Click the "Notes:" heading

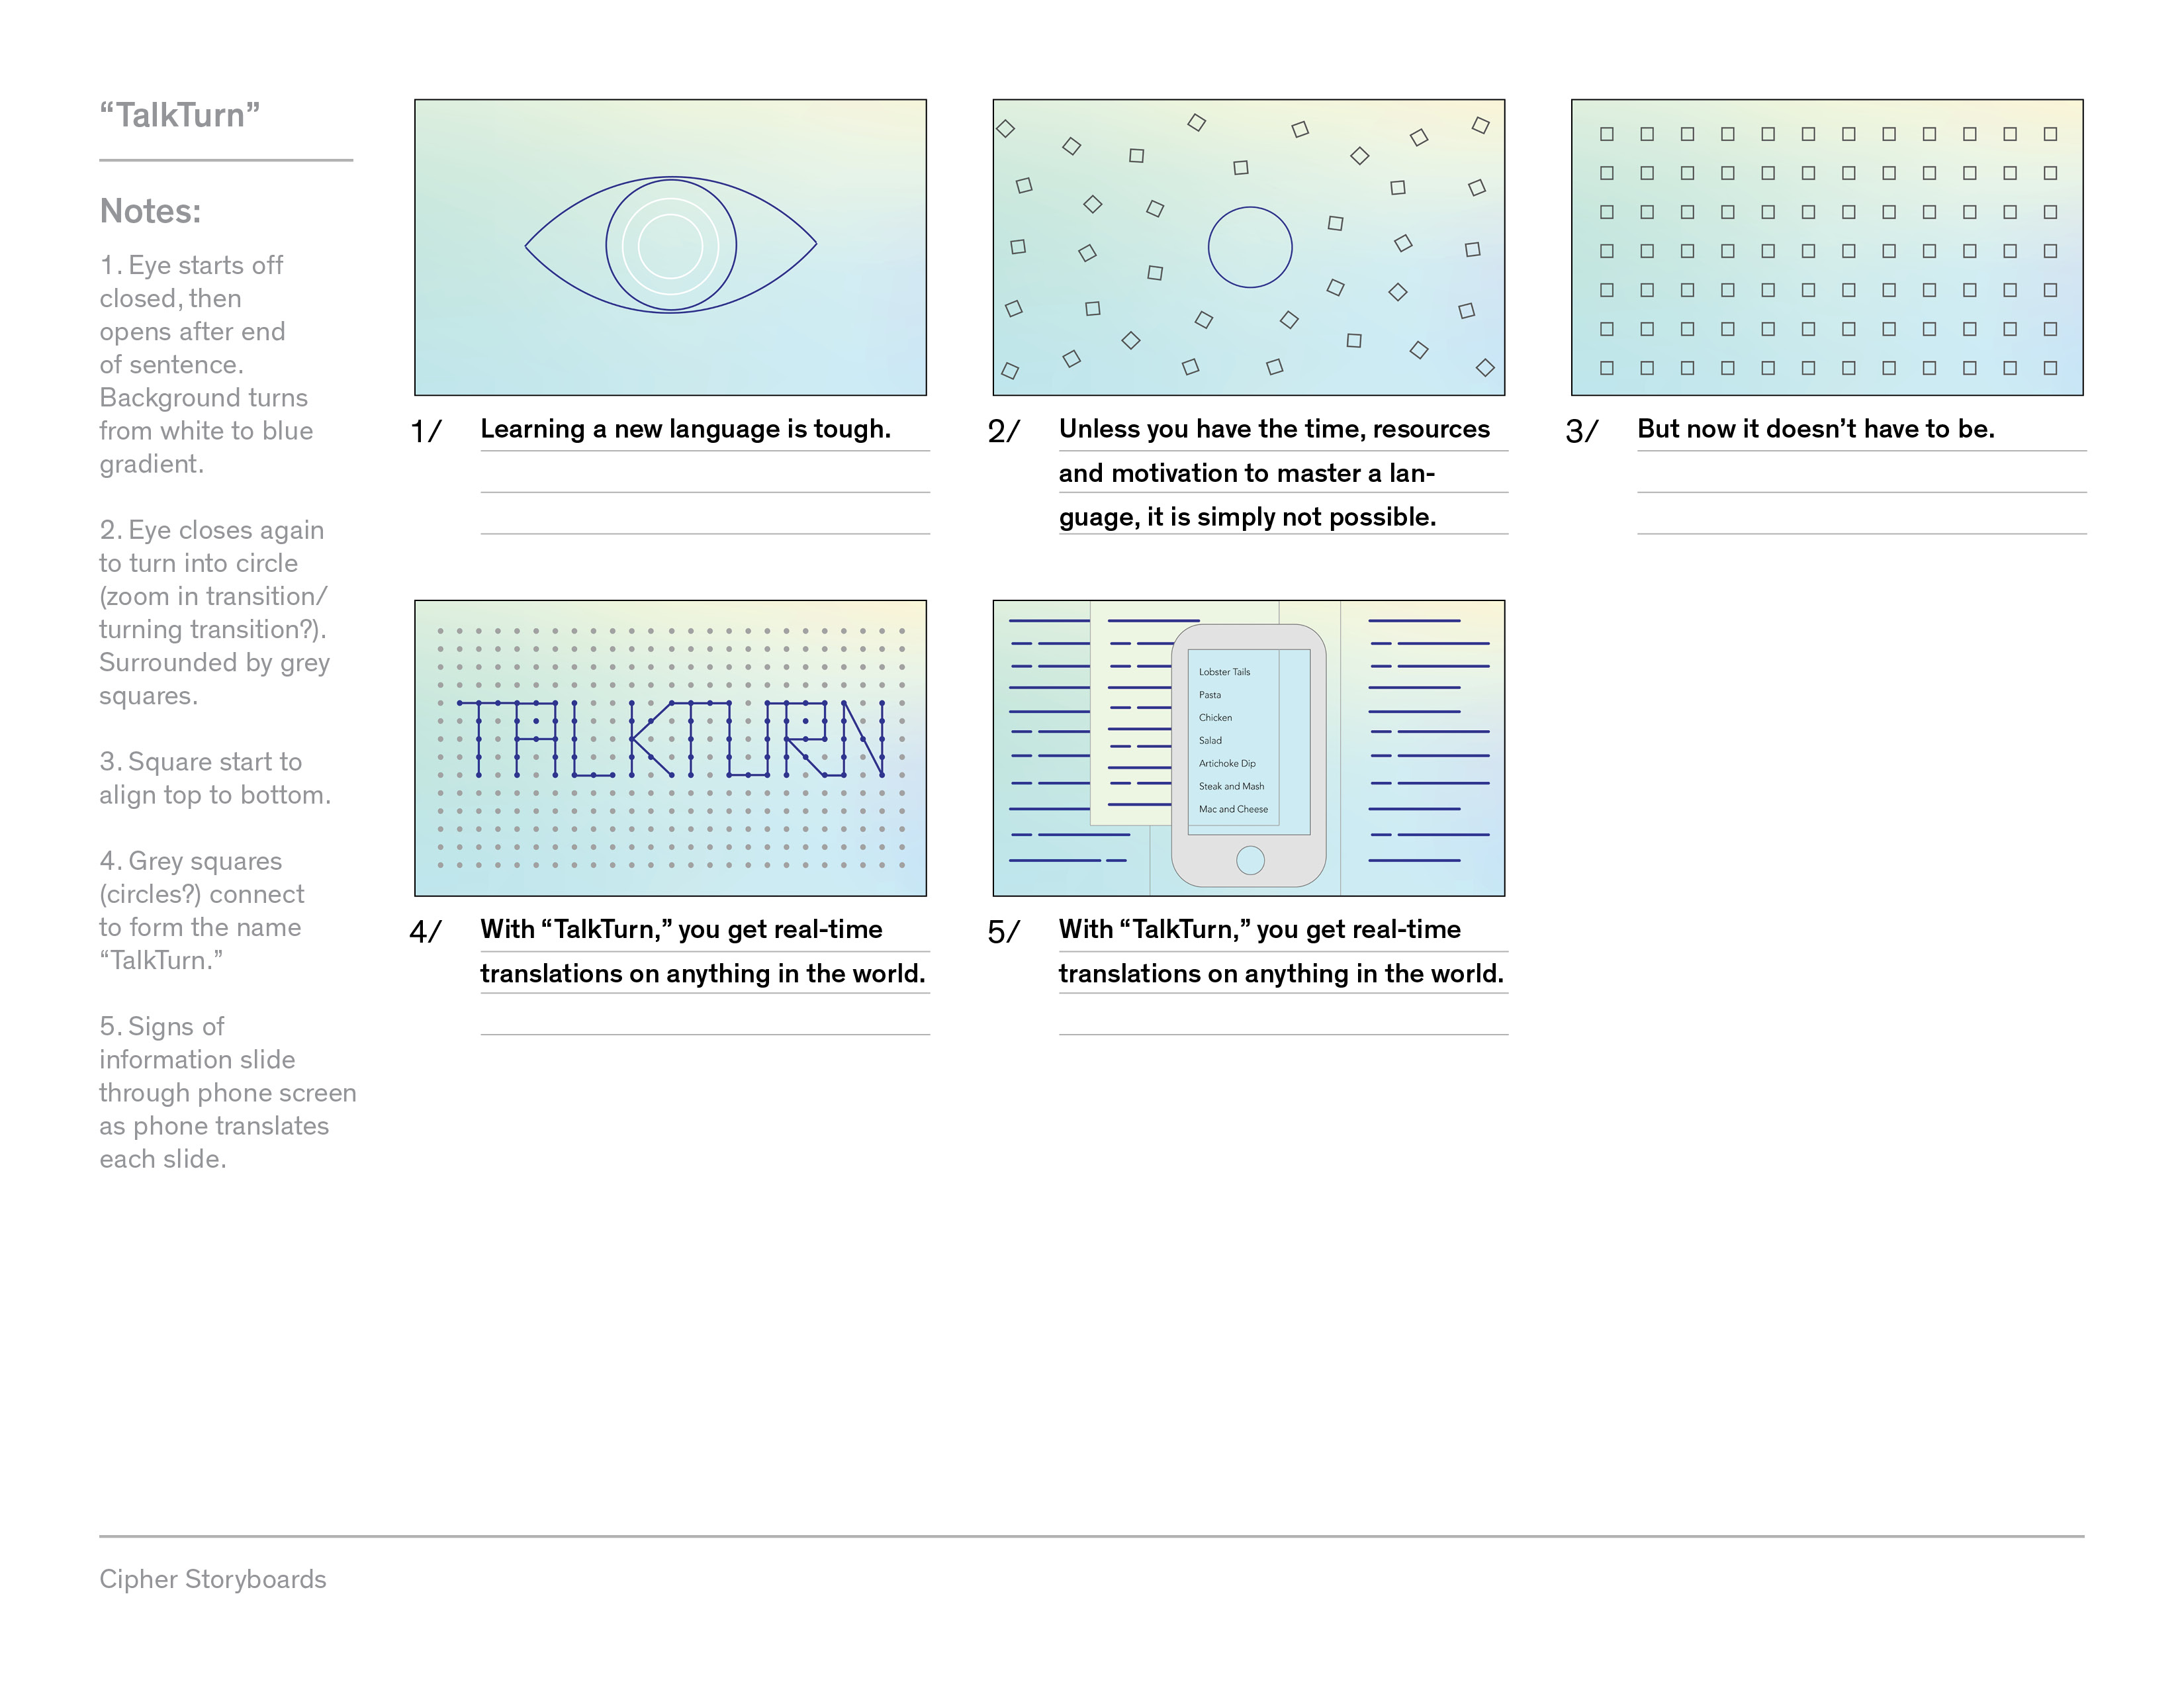coord(150,211)
